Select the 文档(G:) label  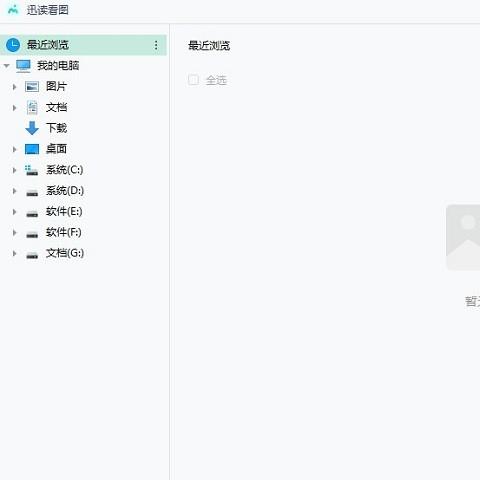tap(65, 253)
